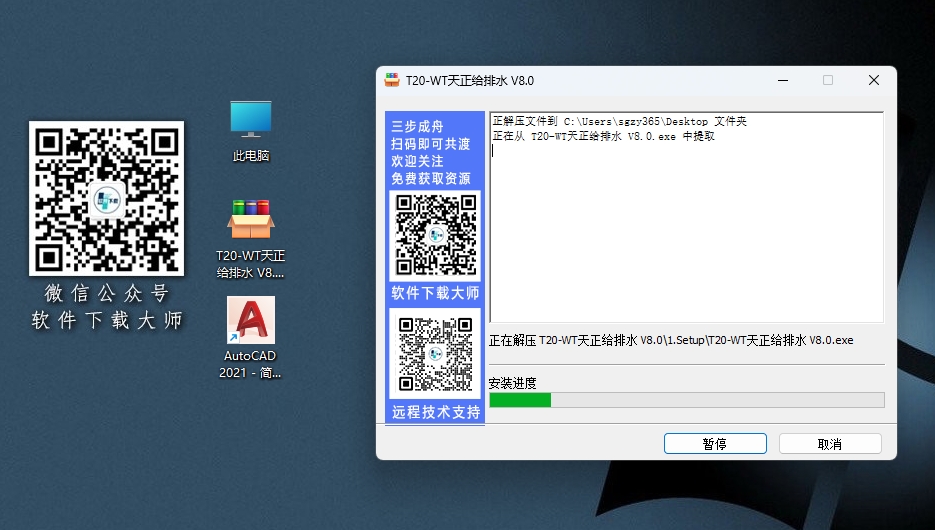Screen dimensions: 935x530
Task: Click the 远程技术支持 label in installer sidebar
Action: tap(436, 412)
